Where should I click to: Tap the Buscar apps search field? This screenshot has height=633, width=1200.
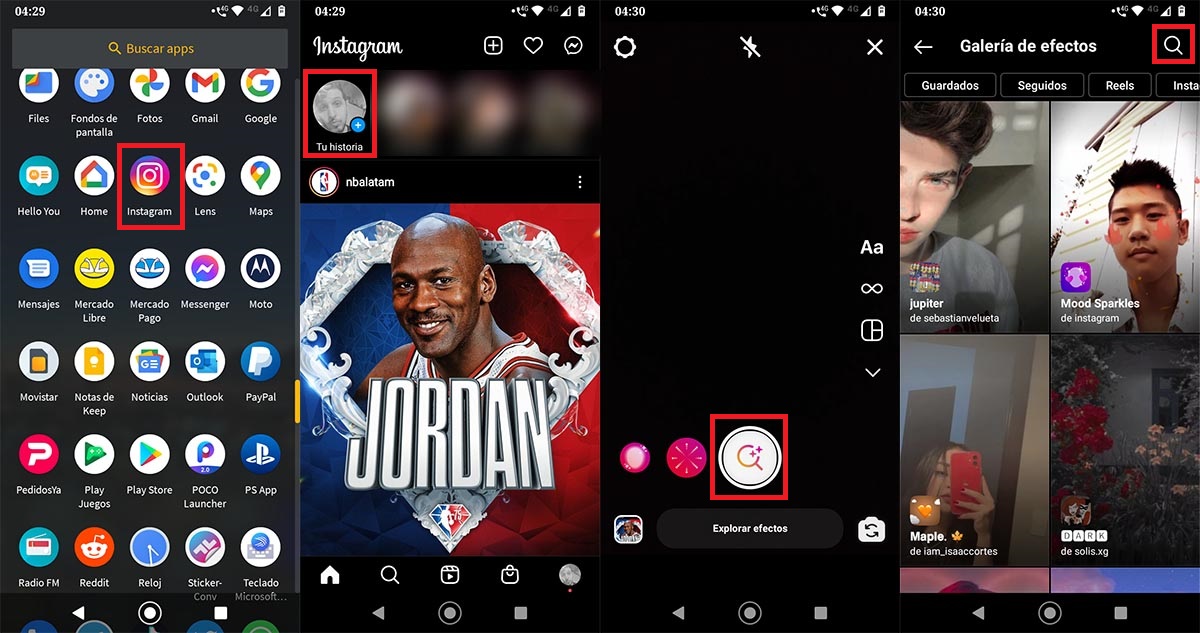coord(150,48)
